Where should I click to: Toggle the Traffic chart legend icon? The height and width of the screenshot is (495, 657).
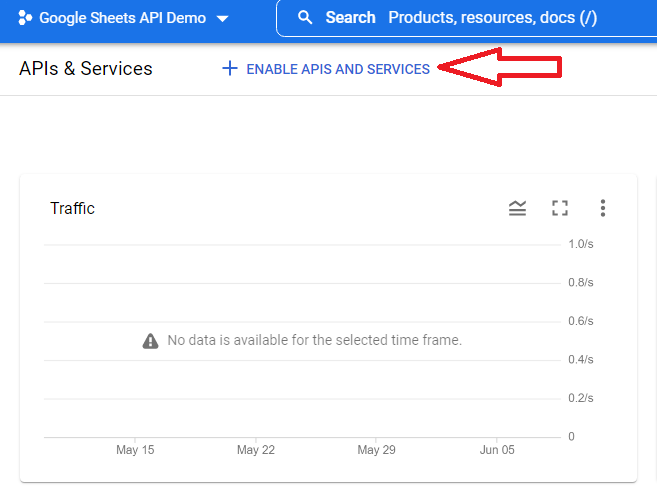pyautogui.click(x=517, y=208)
